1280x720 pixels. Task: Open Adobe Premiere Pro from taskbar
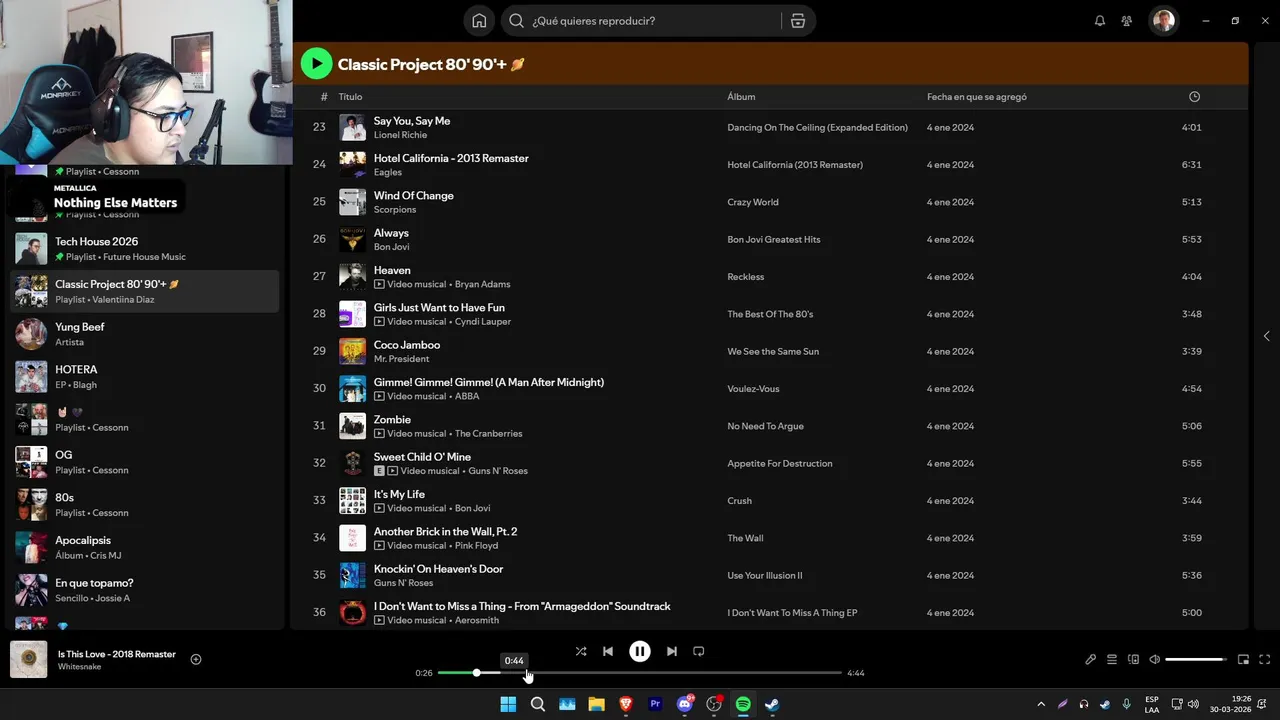tap(655, 704)
